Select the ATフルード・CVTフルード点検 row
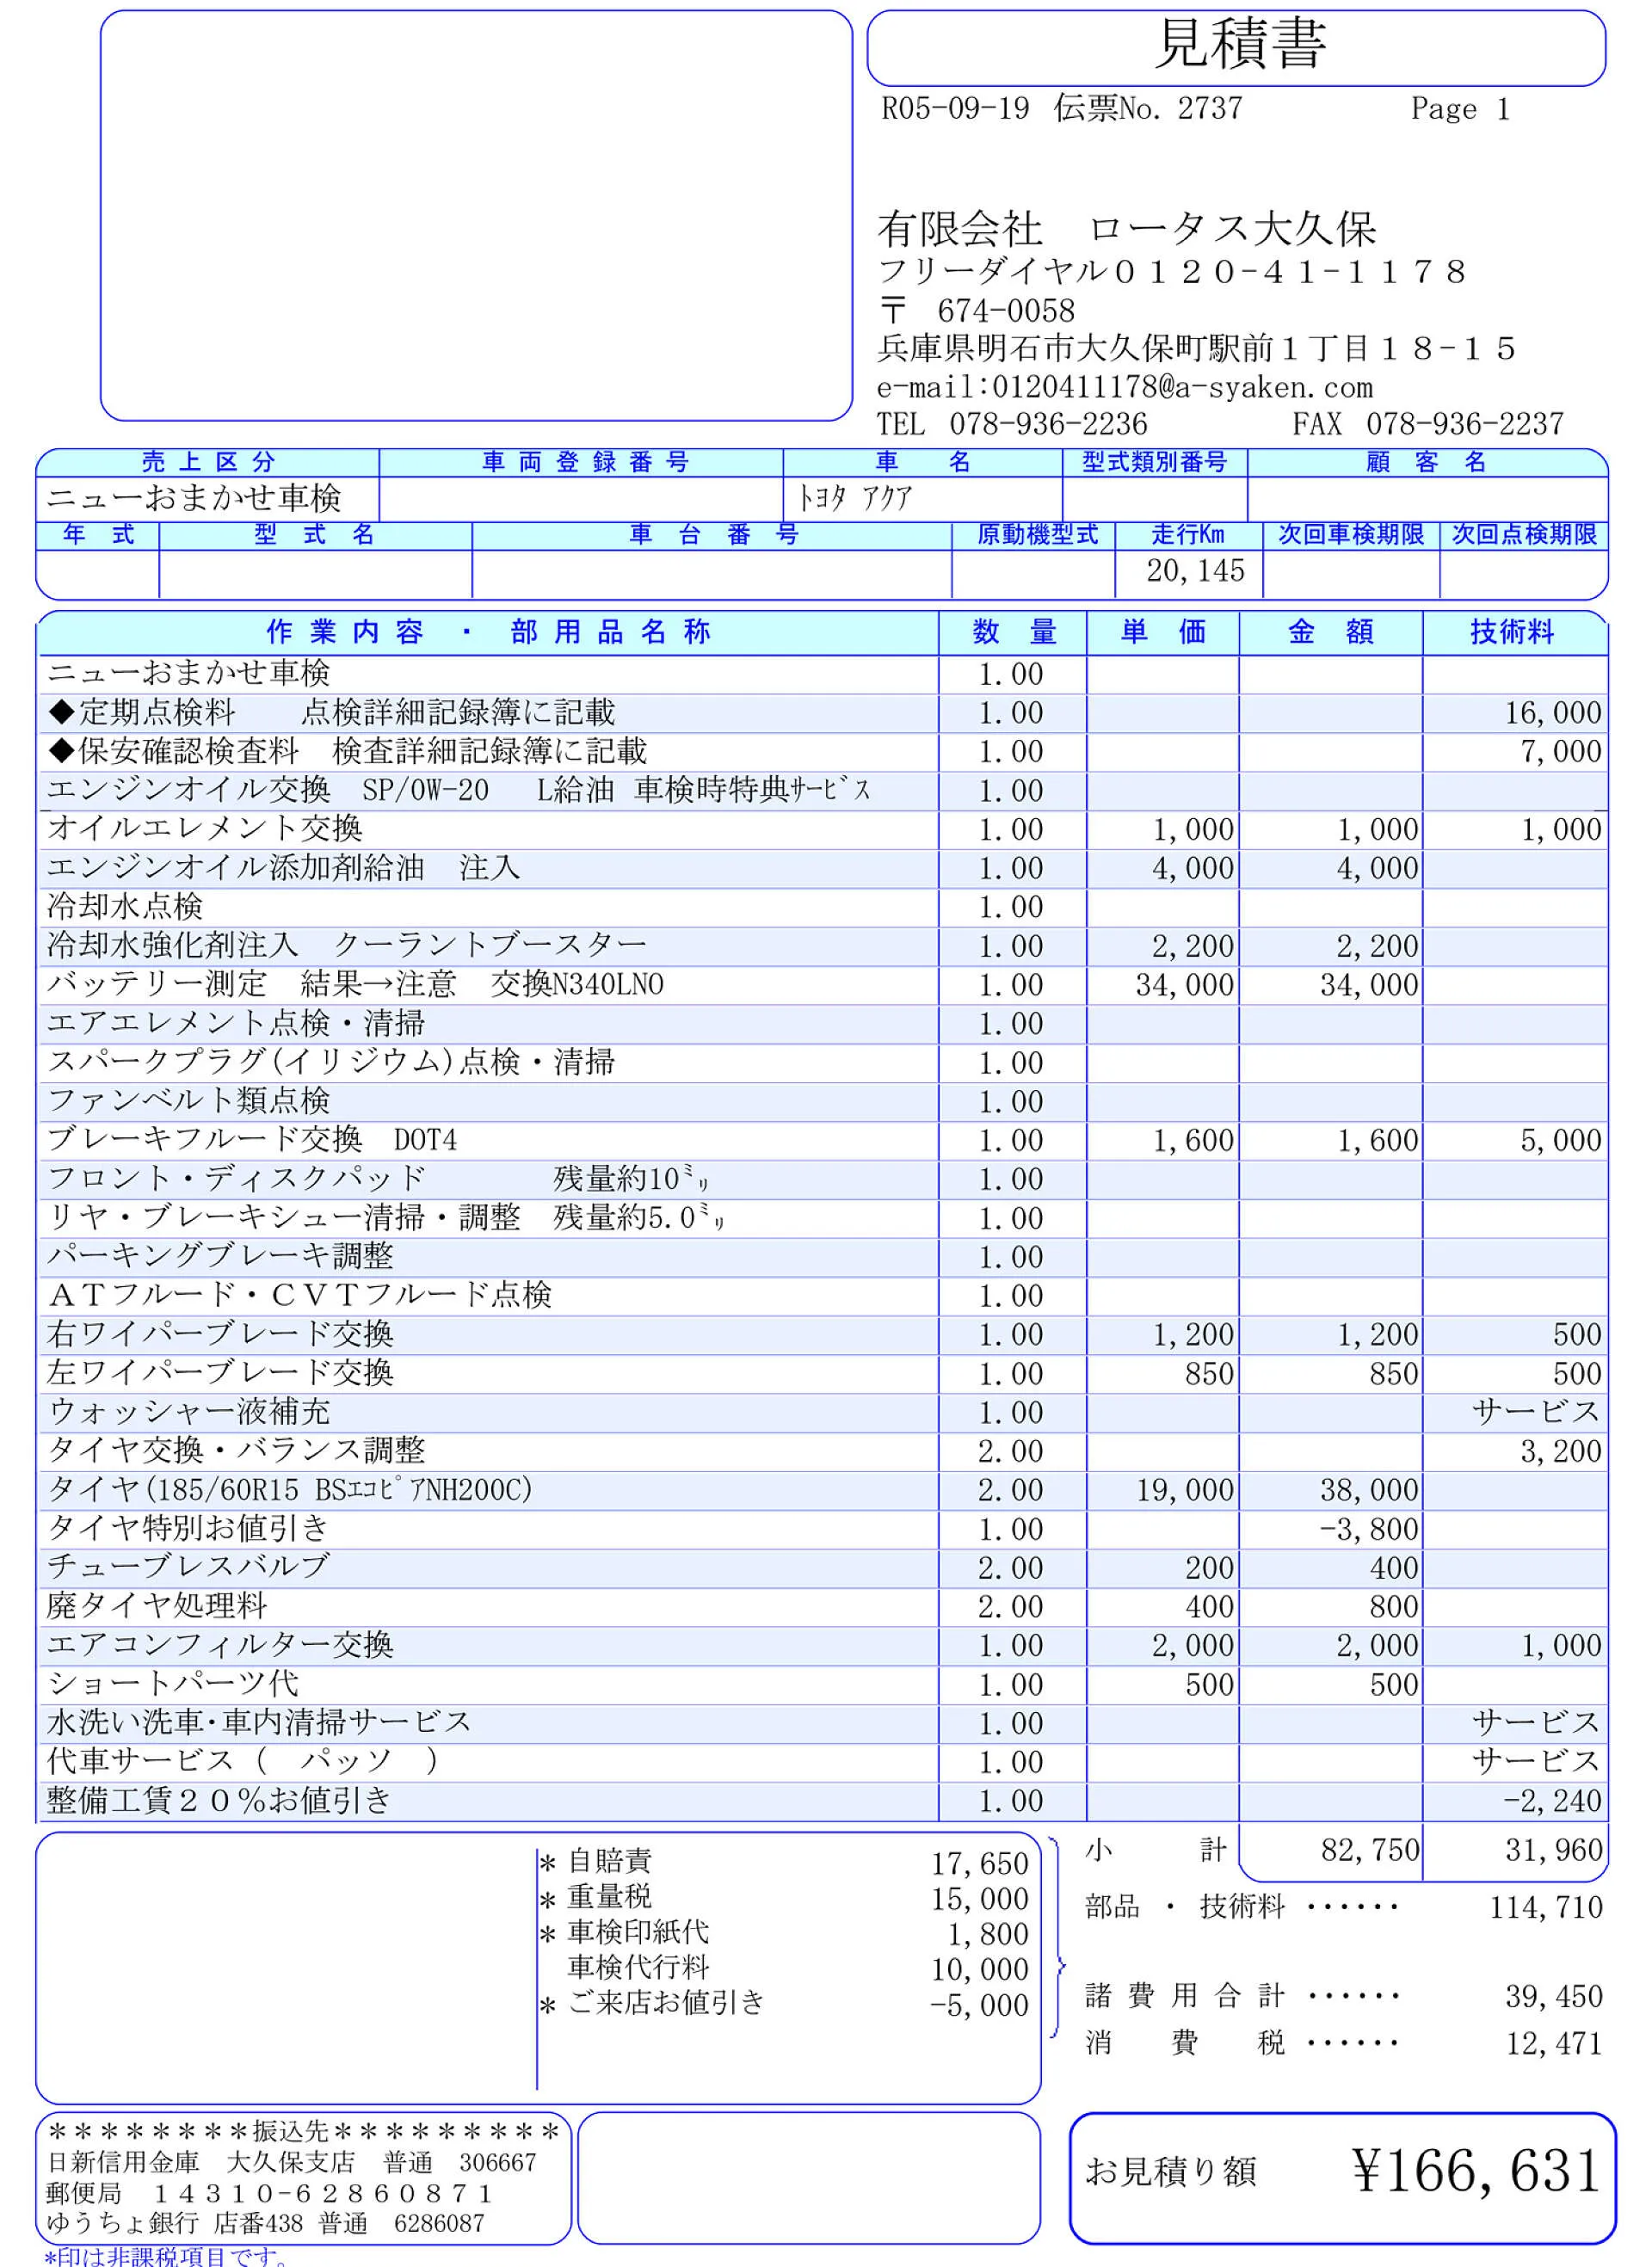This screenshot has width=1652, height=2267. click(x=822, y=1296)
